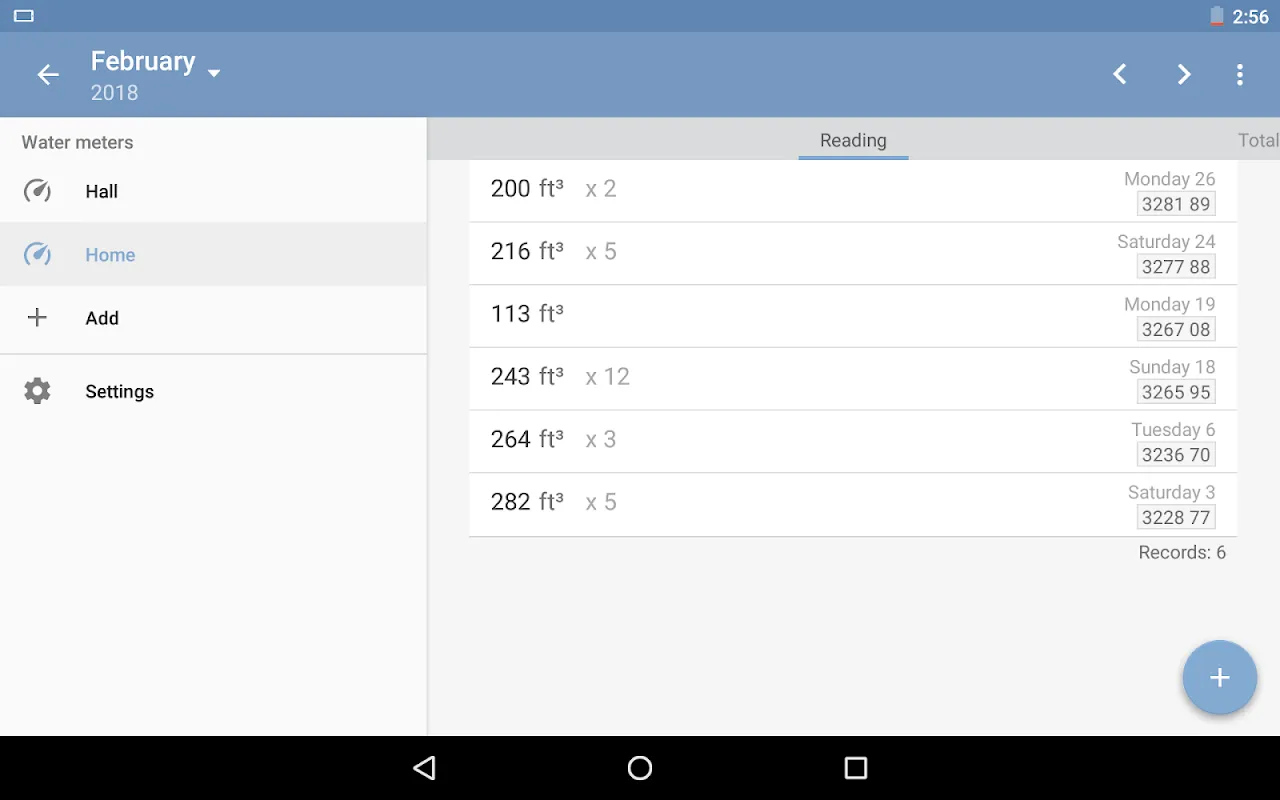Click meter value 3277 88
1280x800 pixels.
pos(1176,267)
